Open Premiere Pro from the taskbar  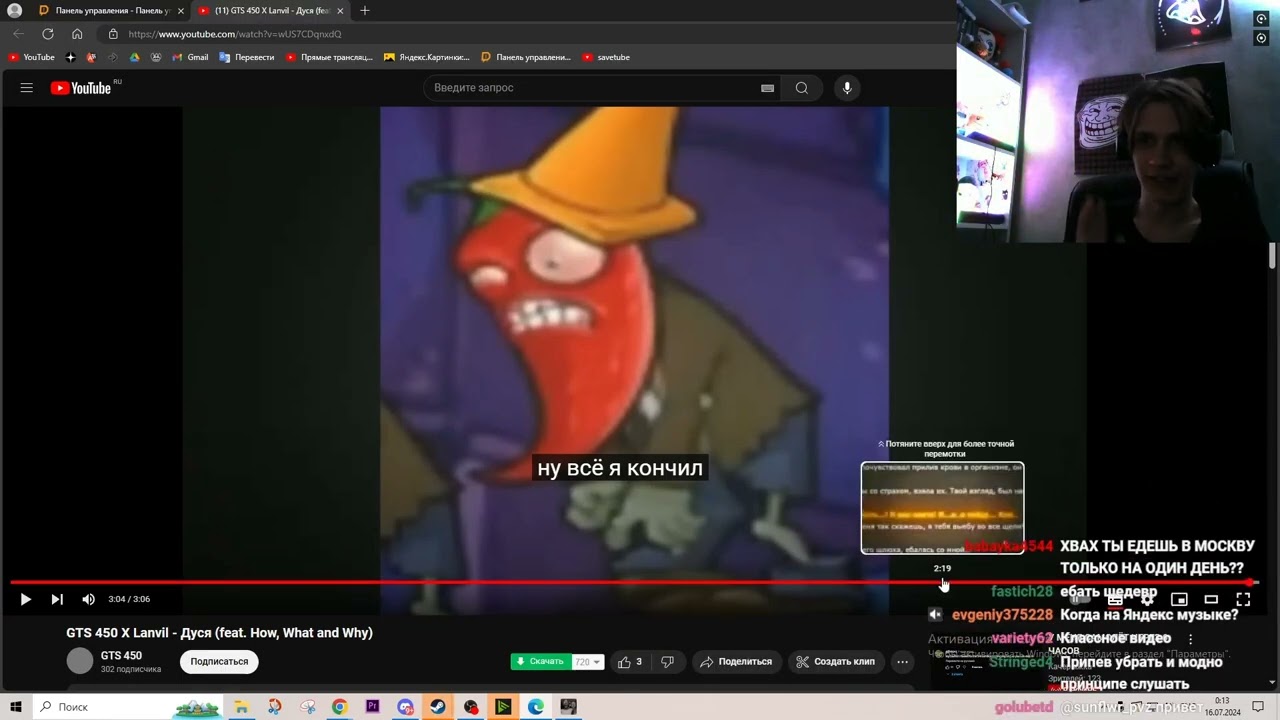373,707
